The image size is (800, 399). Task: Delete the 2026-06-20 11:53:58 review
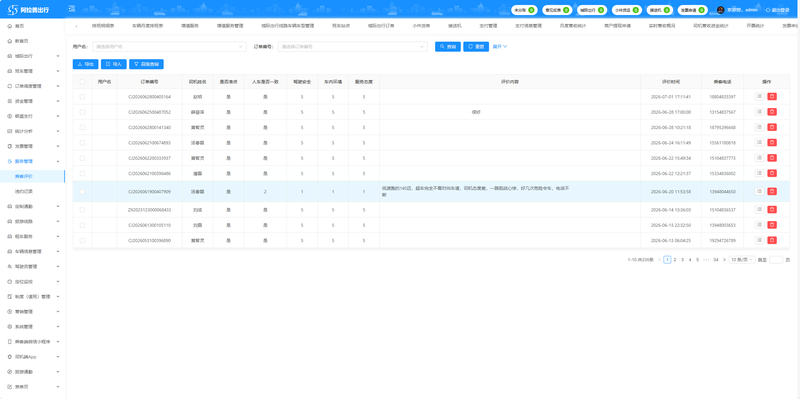click(x=772, y=191)
